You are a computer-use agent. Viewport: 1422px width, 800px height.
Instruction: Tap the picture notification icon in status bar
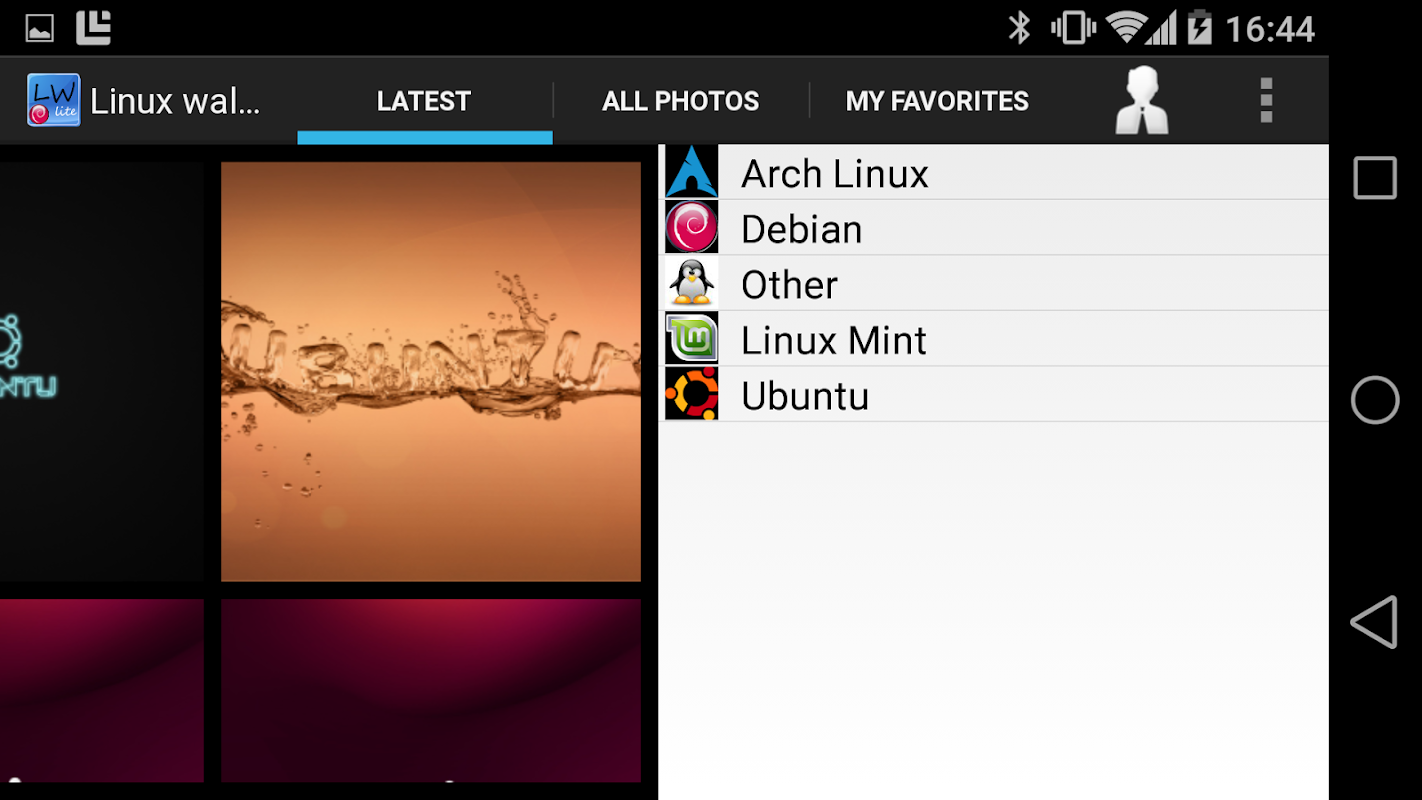40,29
